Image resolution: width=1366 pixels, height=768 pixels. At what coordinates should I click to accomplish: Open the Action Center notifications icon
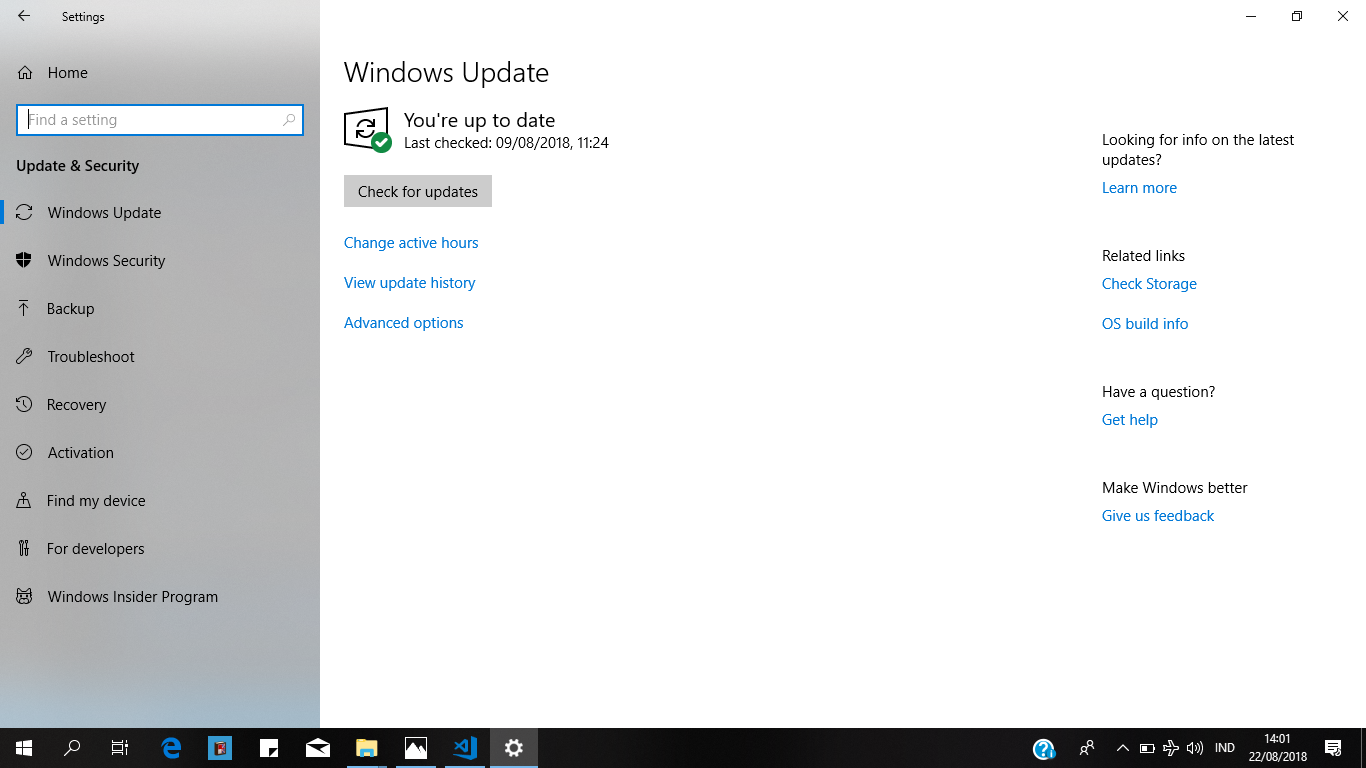[x=1333, y=747]
